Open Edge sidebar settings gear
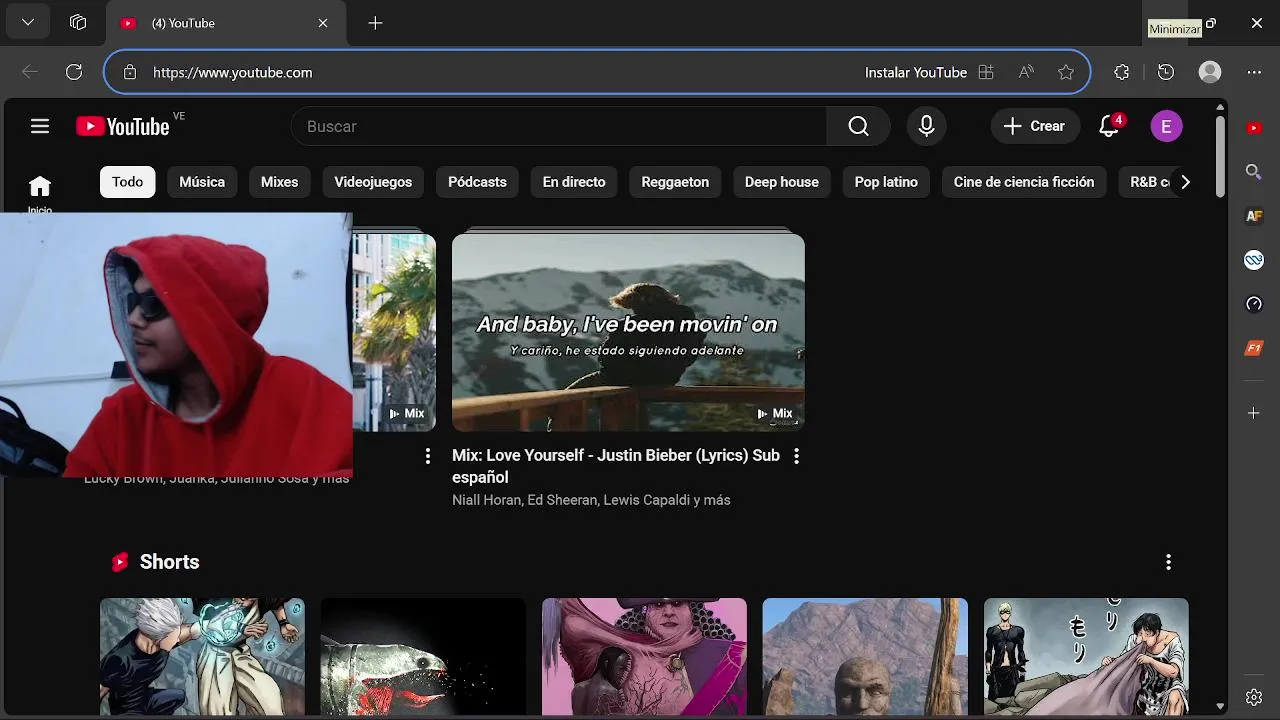Screen dimensions: 1280x720 pyautogui.click(x=1254, y=697)
